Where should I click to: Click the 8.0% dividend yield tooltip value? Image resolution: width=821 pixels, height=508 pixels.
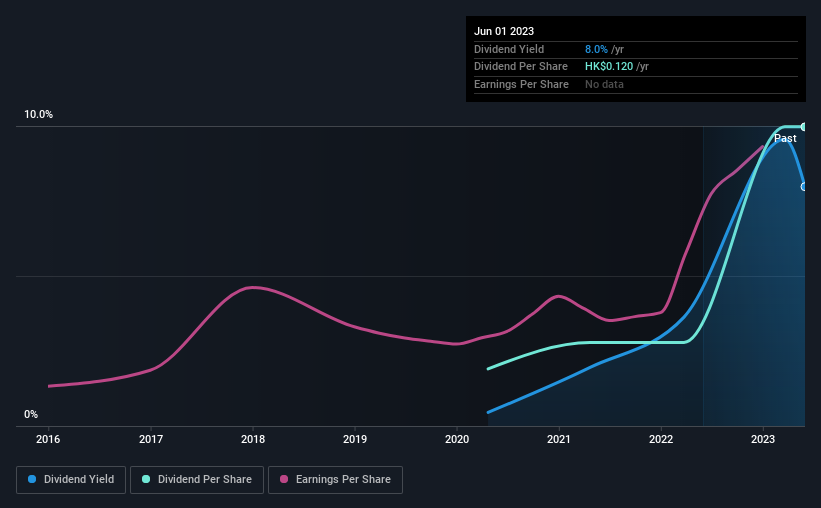pos(598,49)
